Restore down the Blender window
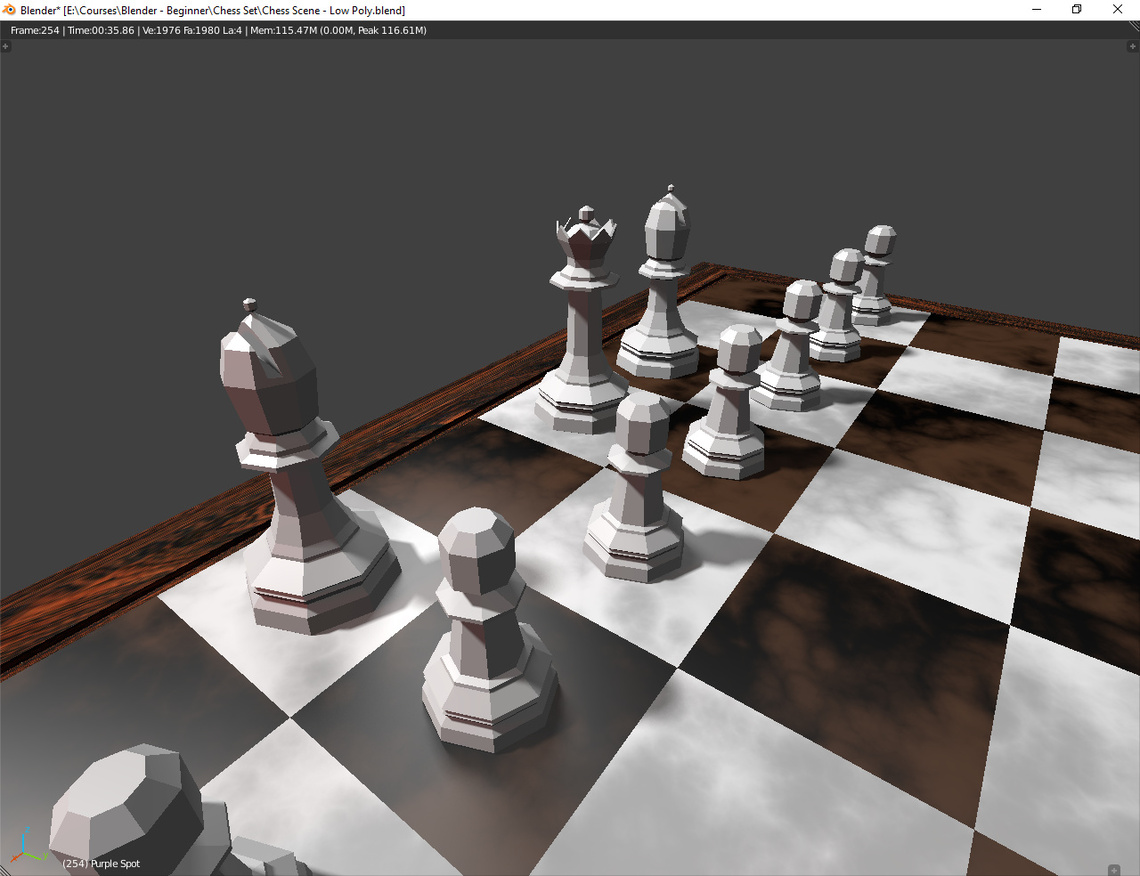 click(1077, 9)
